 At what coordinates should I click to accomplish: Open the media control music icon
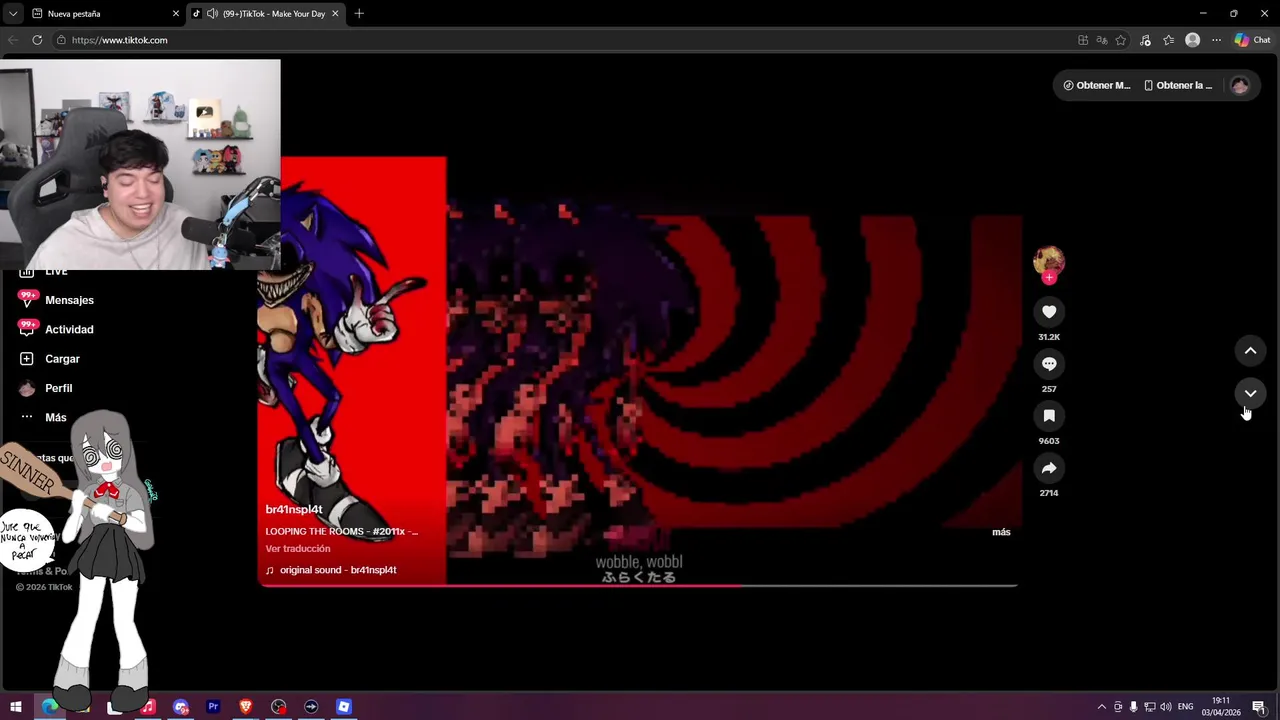(1145, 40)
